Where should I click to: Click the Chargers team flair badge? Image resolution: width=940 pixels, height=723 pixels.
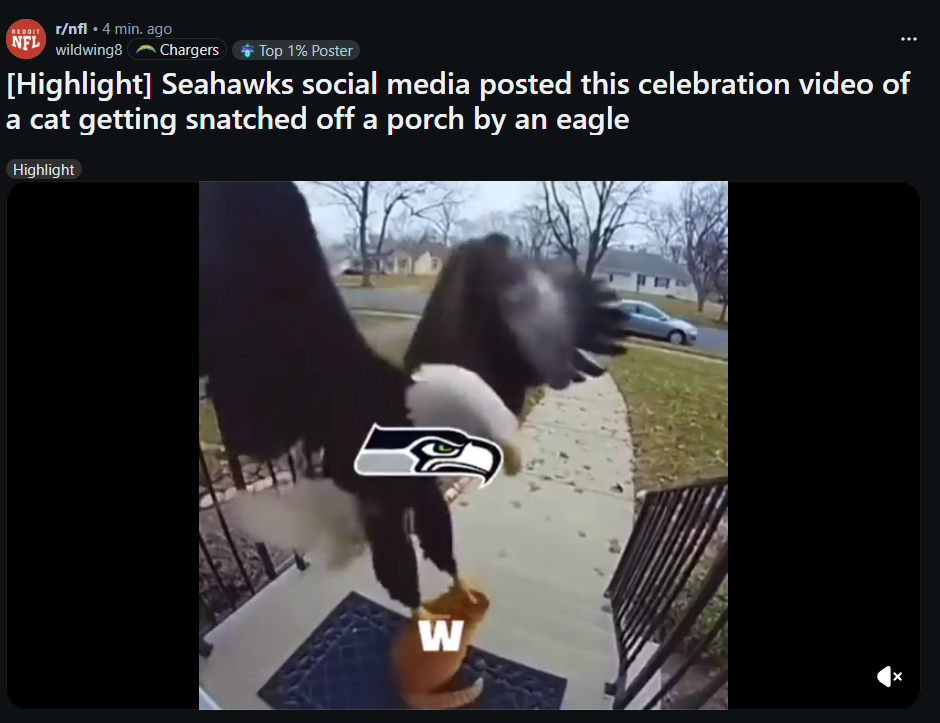click(177, 50)
